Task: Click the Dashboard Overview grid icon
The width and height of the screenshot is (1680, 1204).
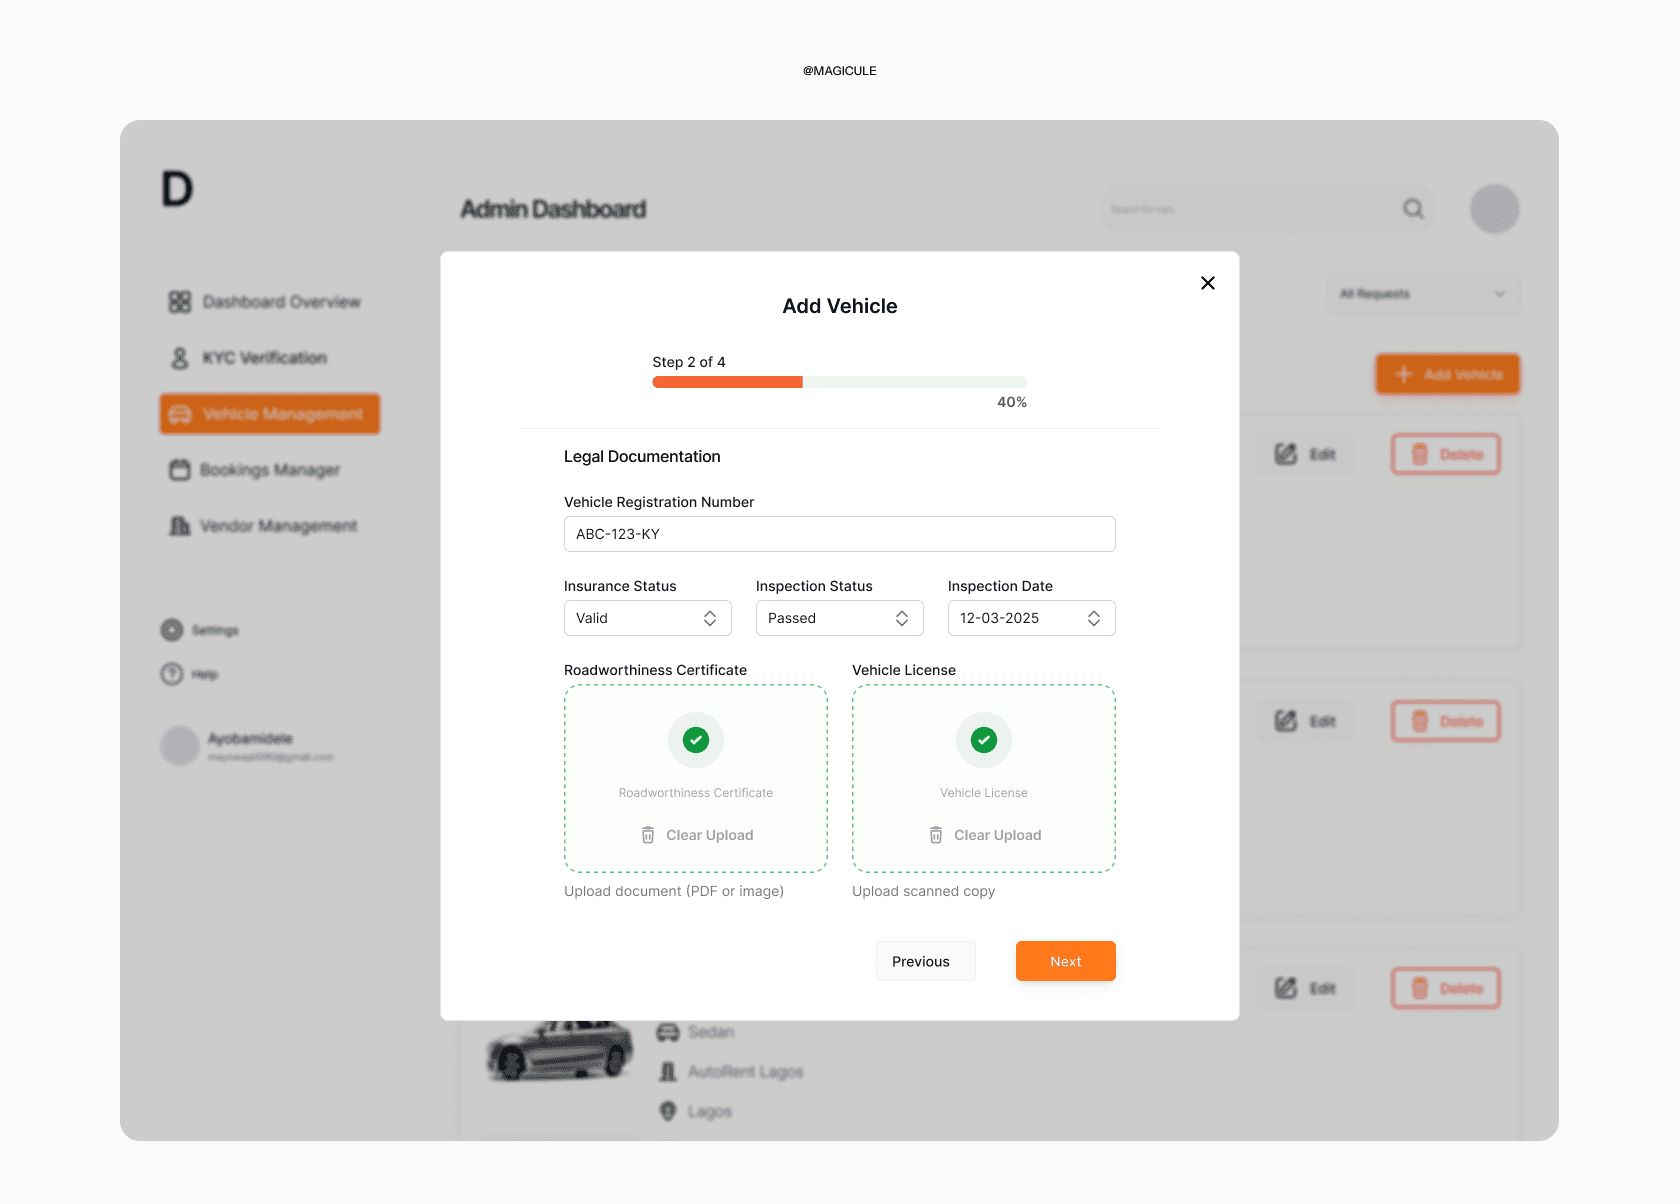Action: click(180, 302)
